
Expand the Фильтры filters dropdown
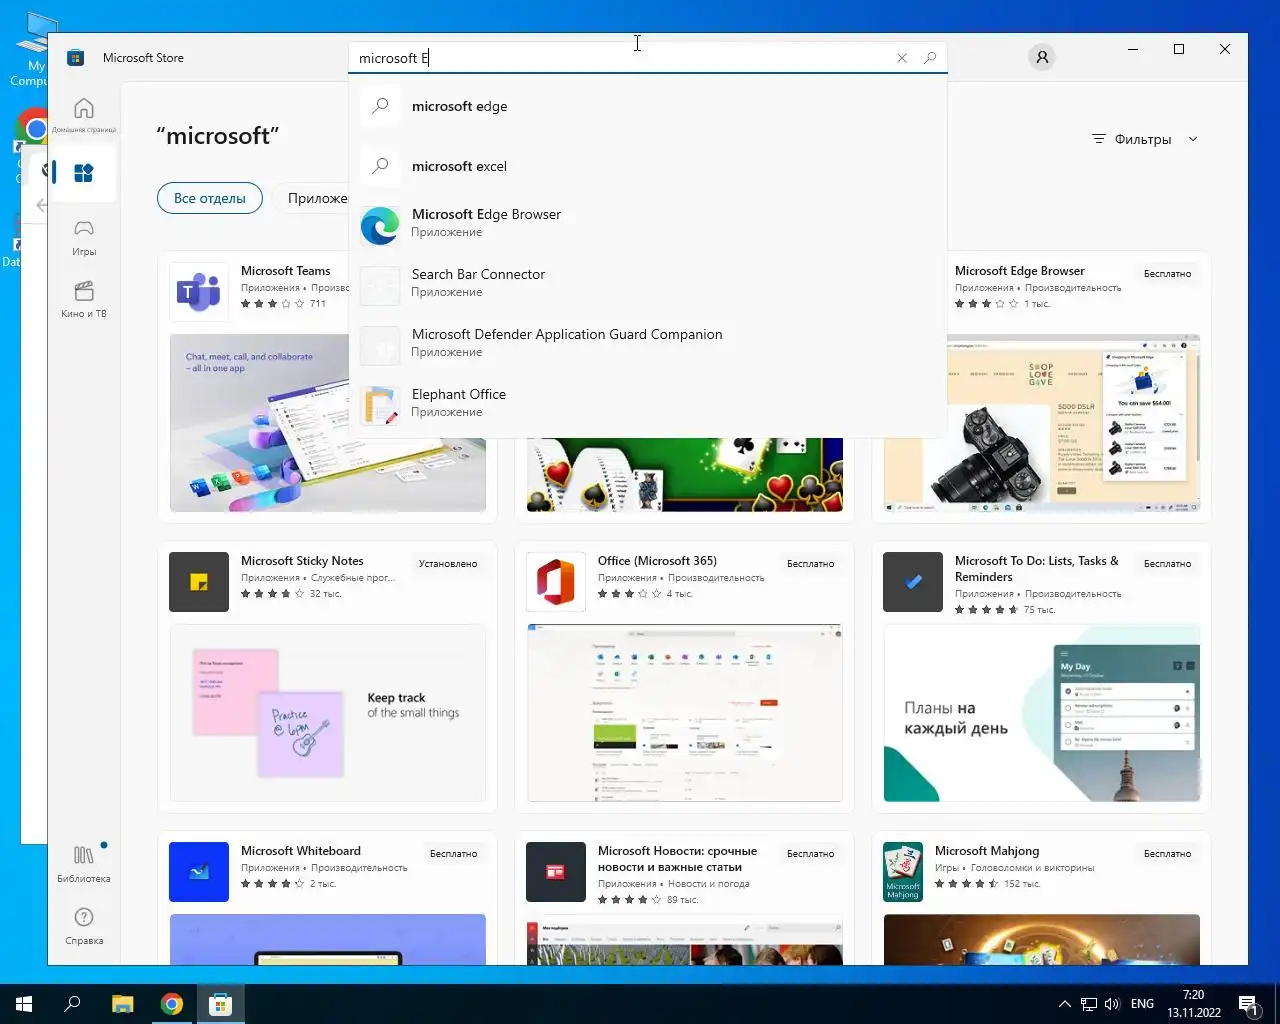tap(1144, 139)
